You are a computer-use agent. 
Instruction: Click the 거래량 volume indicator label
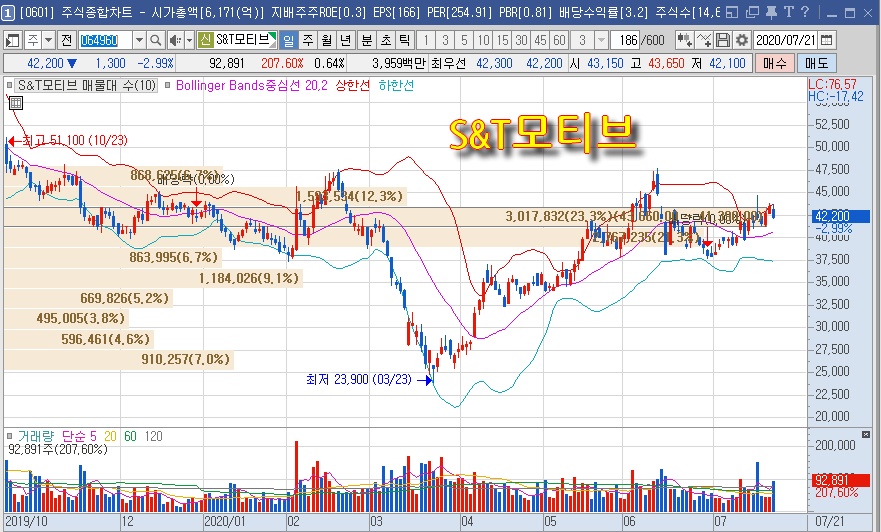click(x=36, y=436)
